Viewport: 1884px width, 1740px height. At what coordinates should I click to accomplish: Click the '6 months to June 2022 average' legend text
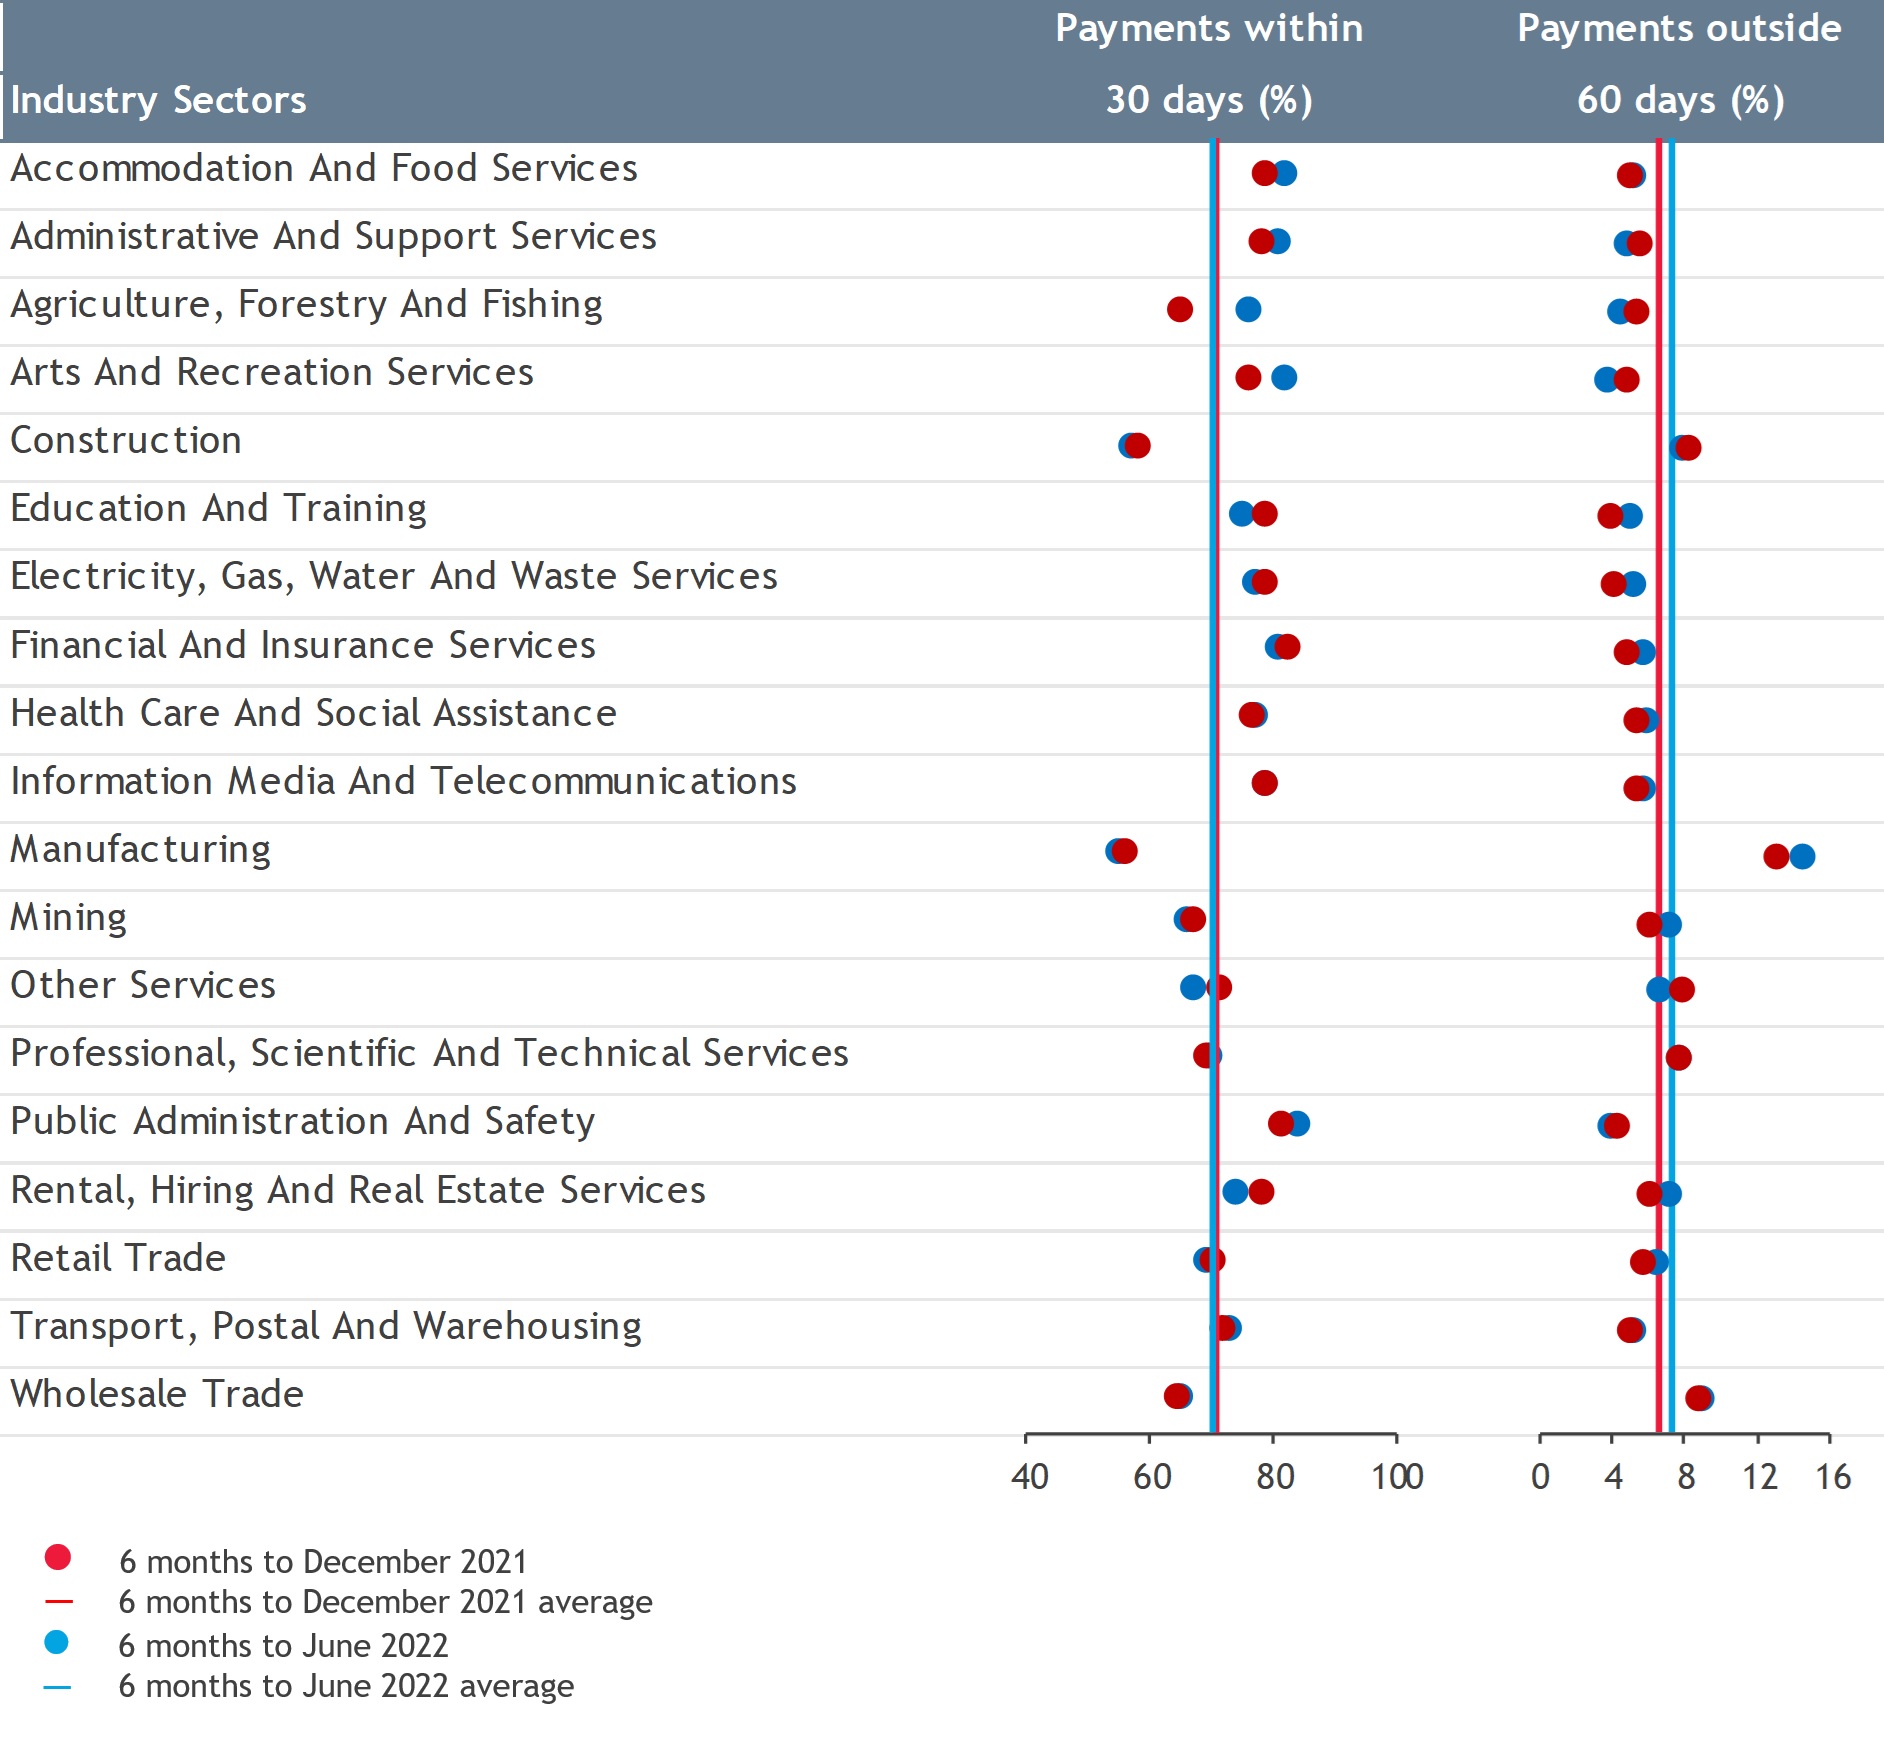(346, 1686)
